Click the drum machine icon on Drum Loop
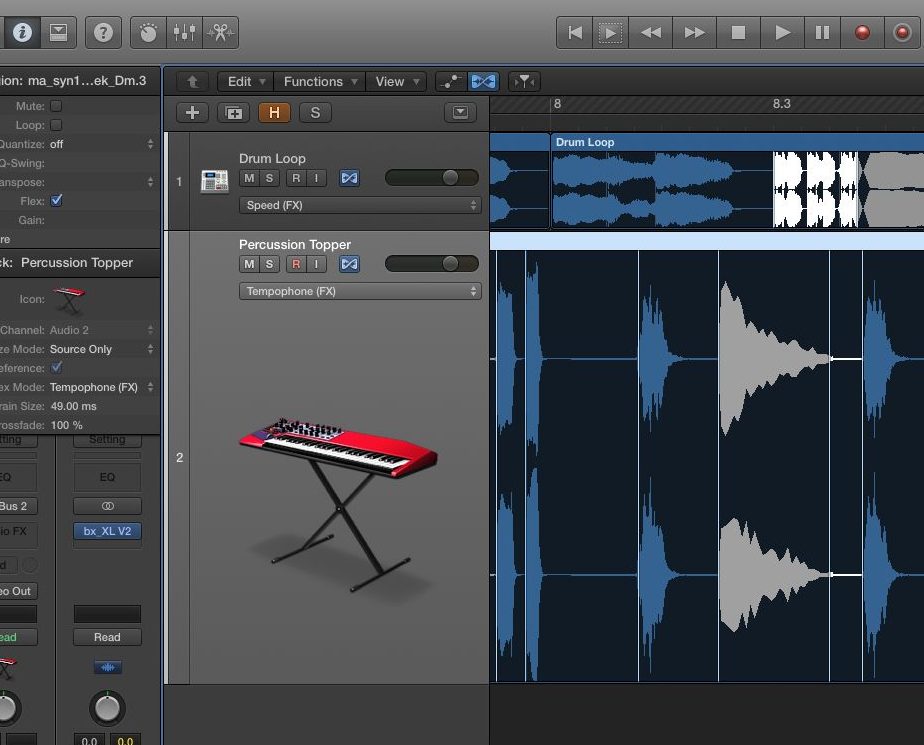The image size is (924, 745). (x=214, y=177)
